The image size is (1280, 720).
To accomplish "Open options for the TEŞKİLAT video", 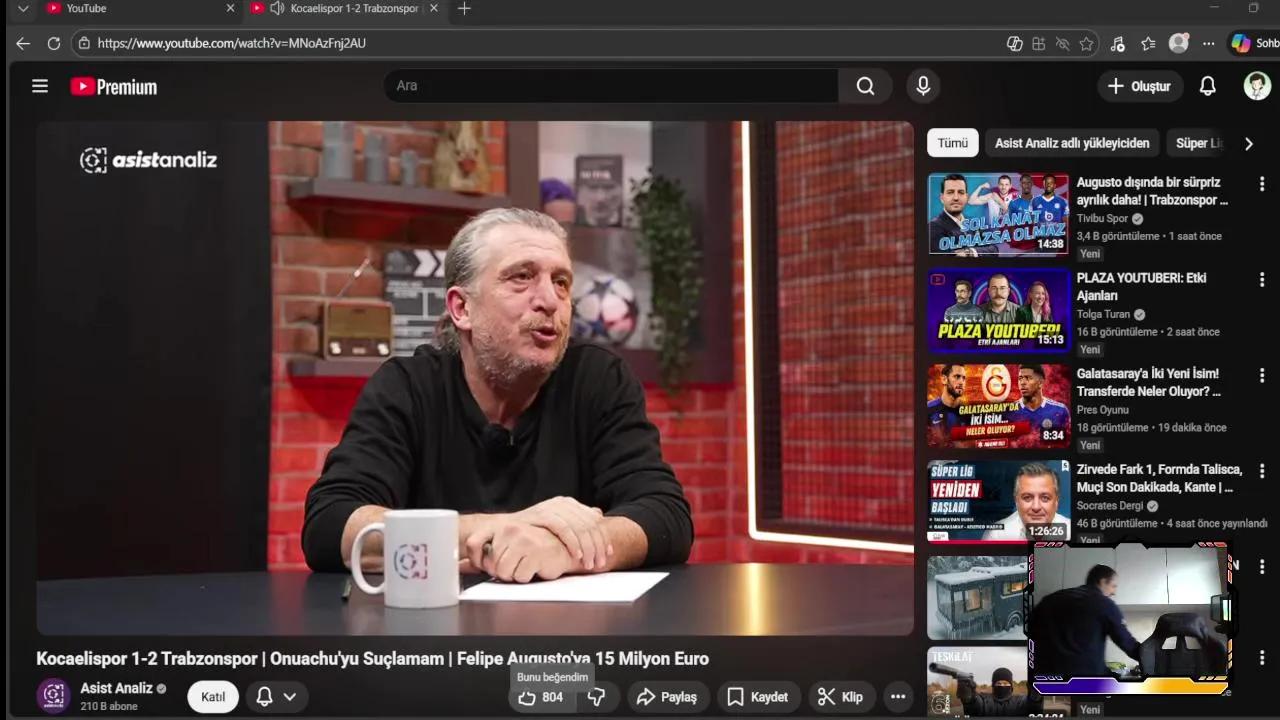I will tap(1262, 658).
